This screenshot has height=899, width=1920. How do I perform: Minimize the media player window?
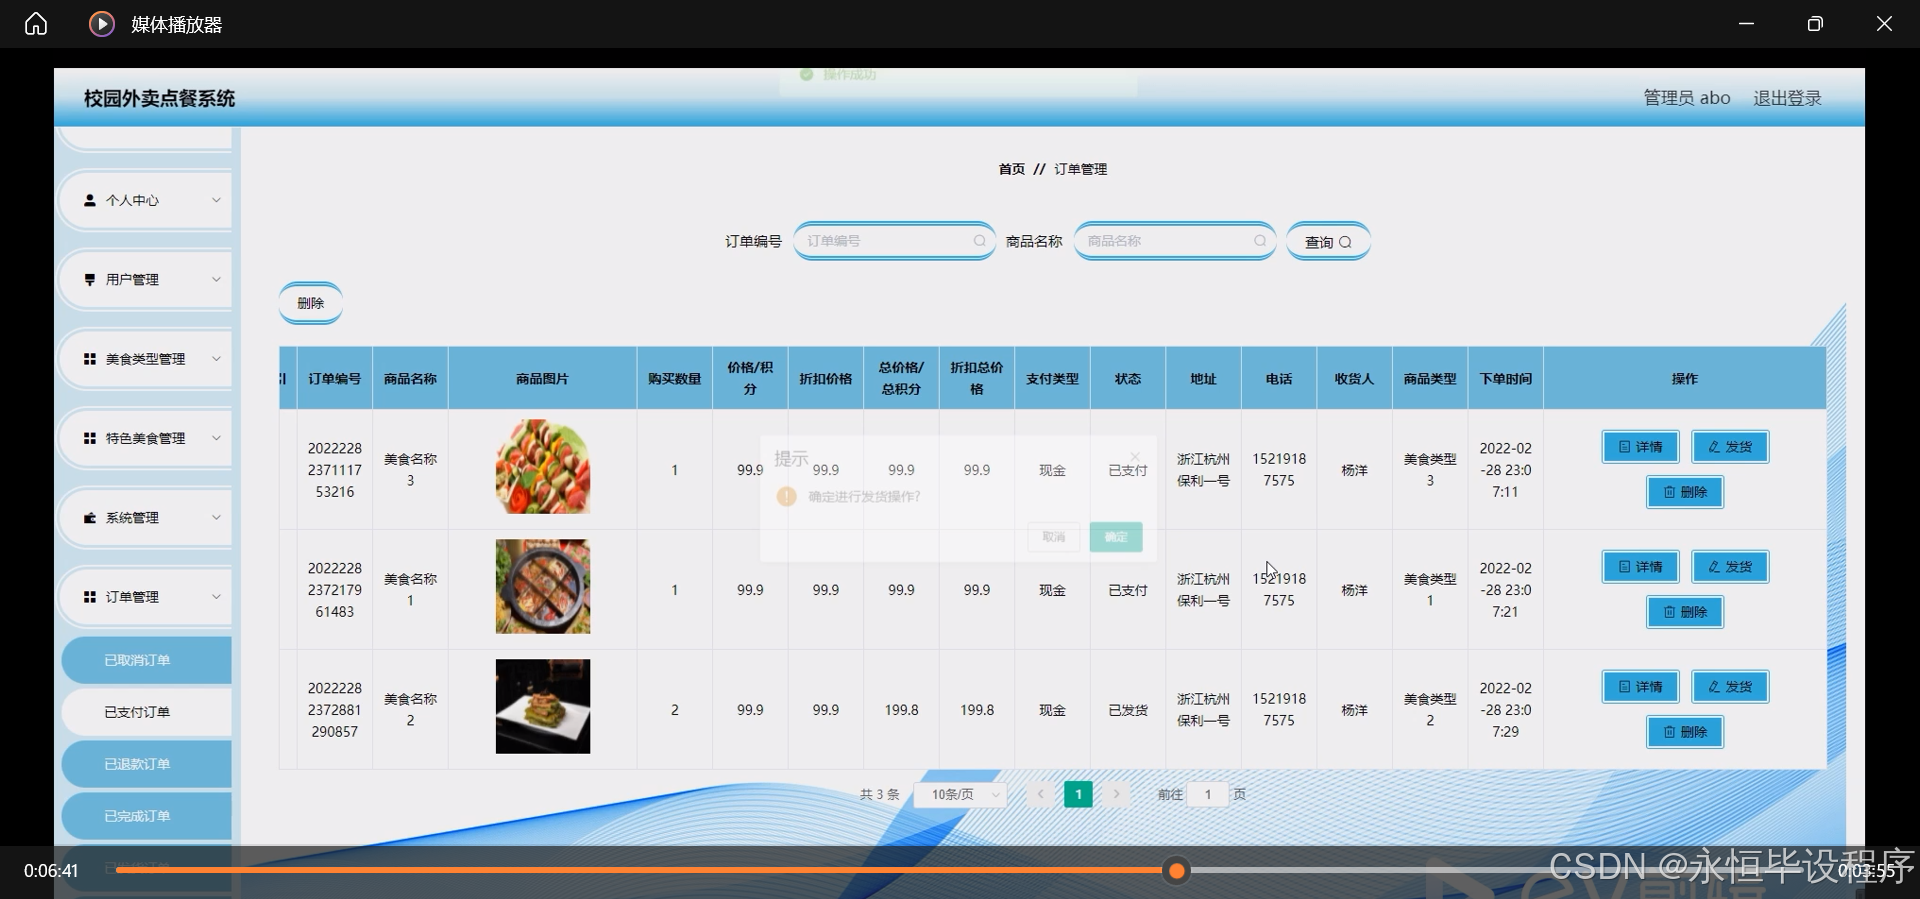point(1746,24)
